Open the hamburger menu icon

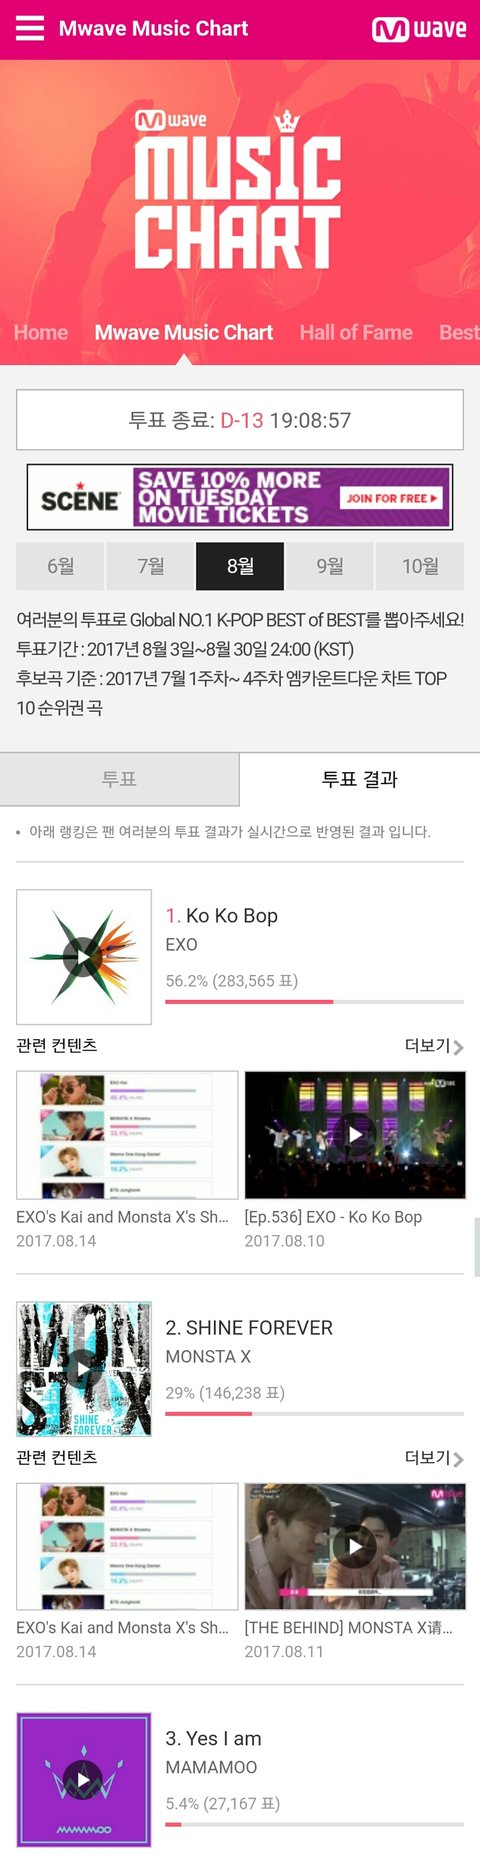tap(30, 28)
